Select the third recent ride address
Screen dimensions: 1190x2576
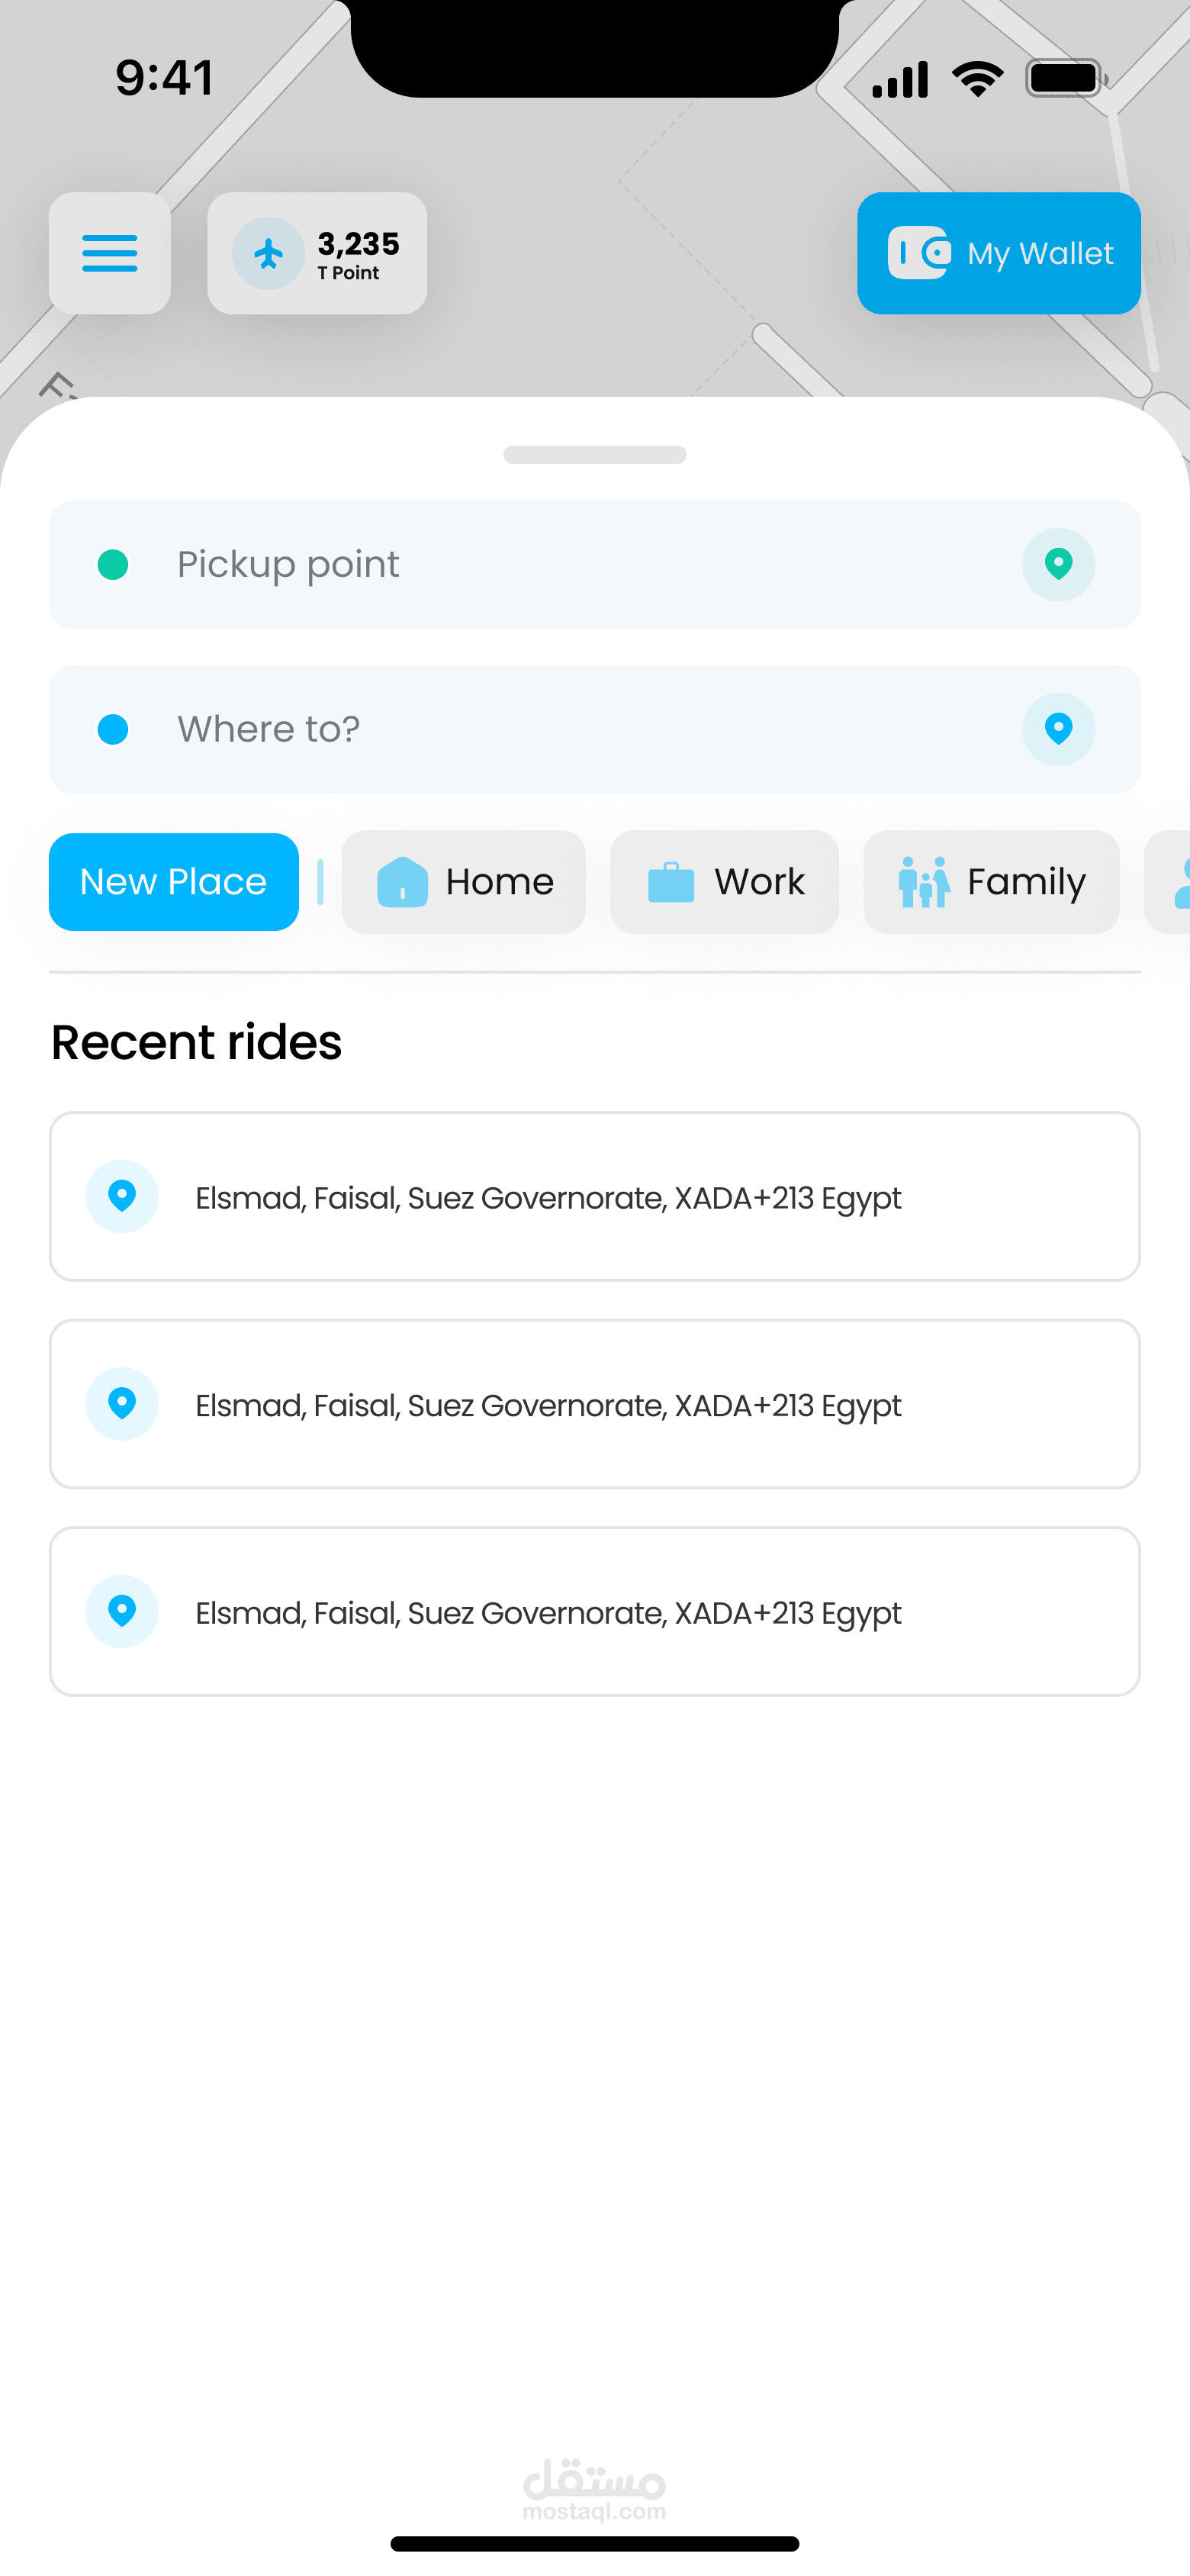[595, 1611]
